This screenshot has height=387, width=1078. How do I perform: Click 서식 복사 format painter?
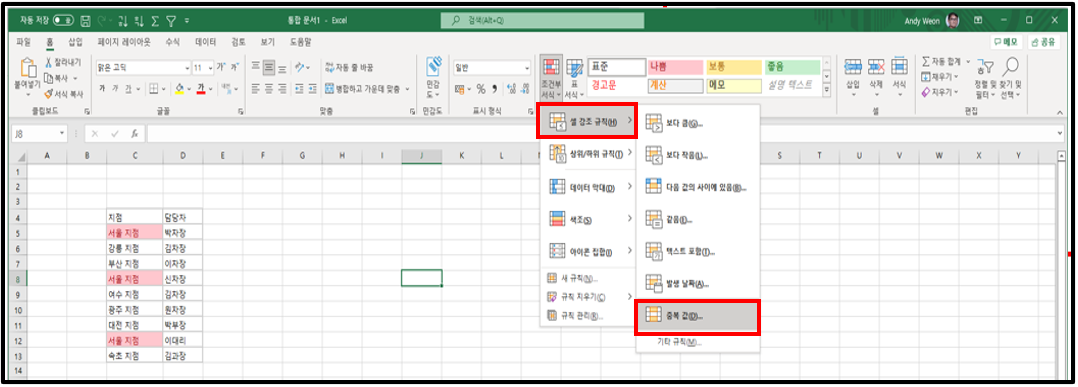click(64, 94)
